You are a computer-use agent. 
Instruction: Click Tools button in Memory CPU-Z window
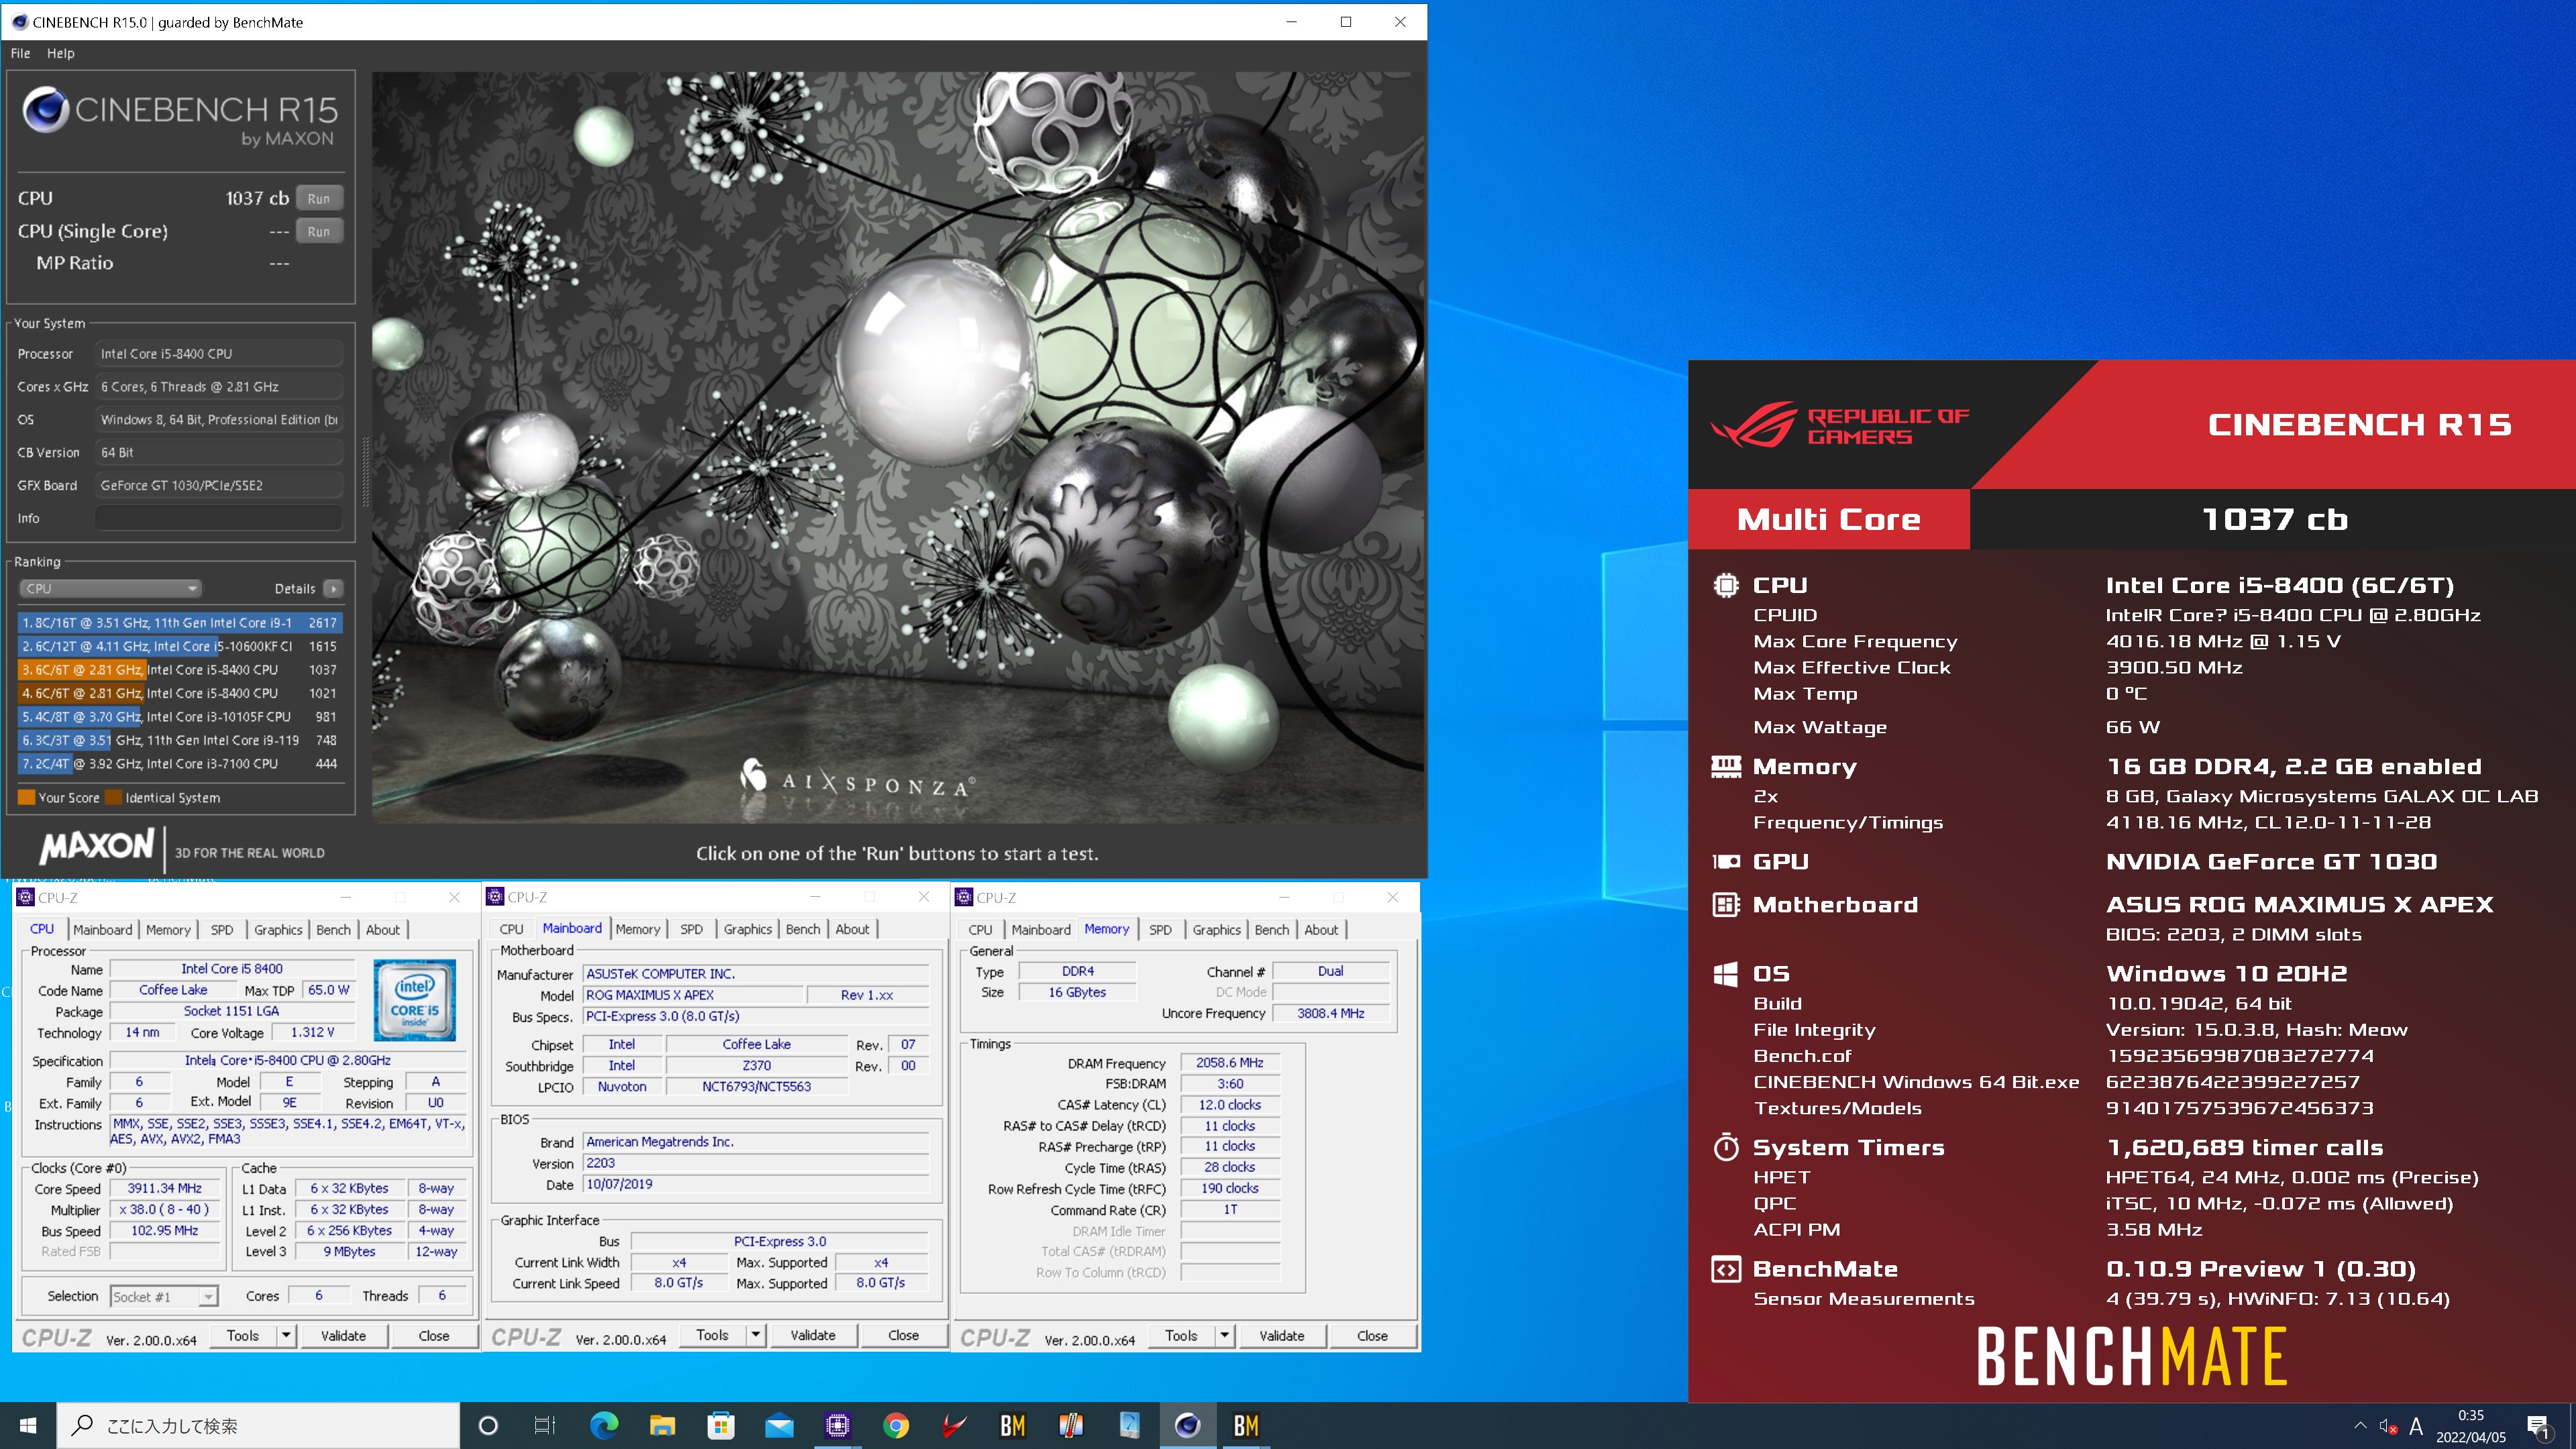1181,1335
